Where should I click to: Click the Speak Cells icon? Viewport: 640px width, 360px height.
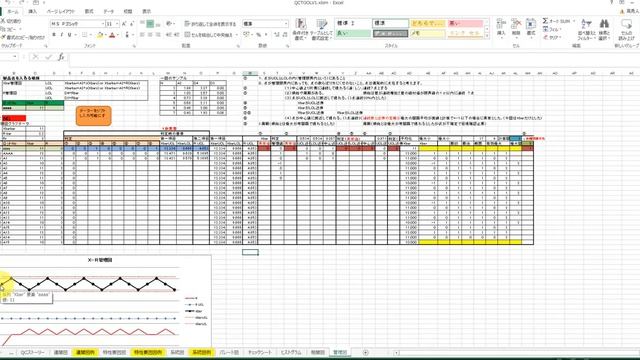point(626,29)
